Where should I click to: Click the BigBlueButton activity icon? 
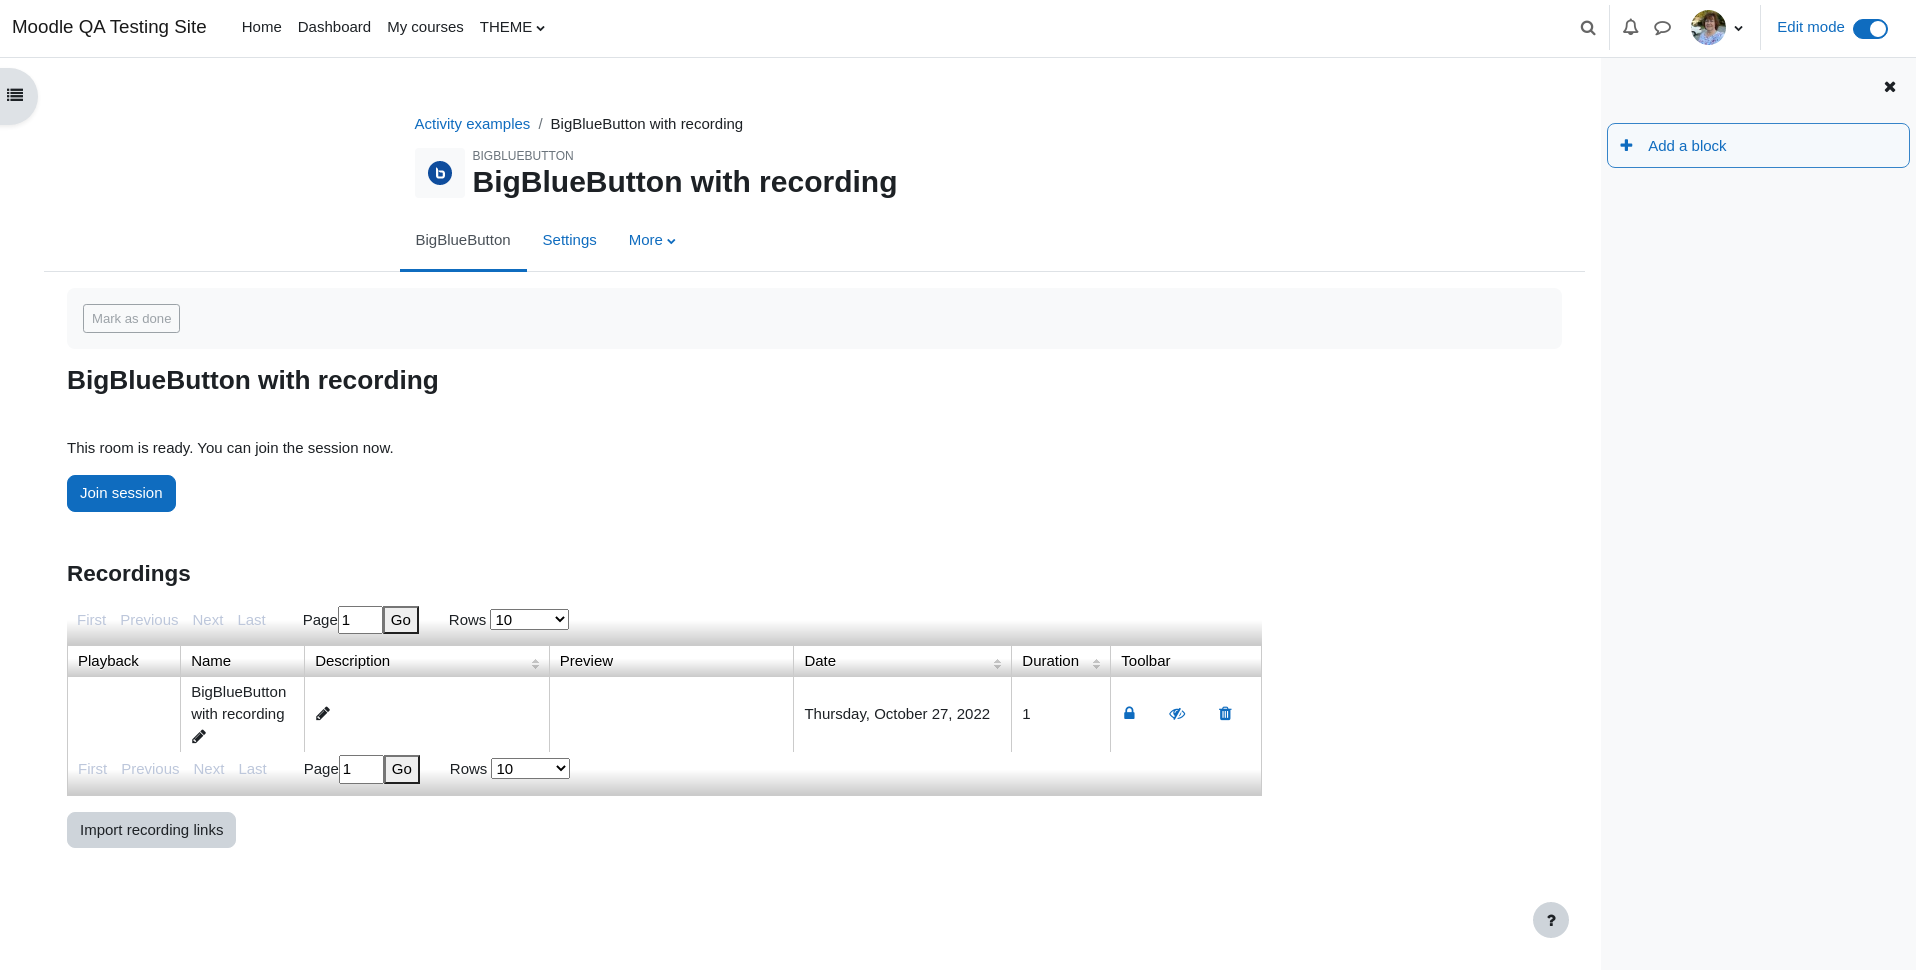pyautogui.click(x=440, y=173)
